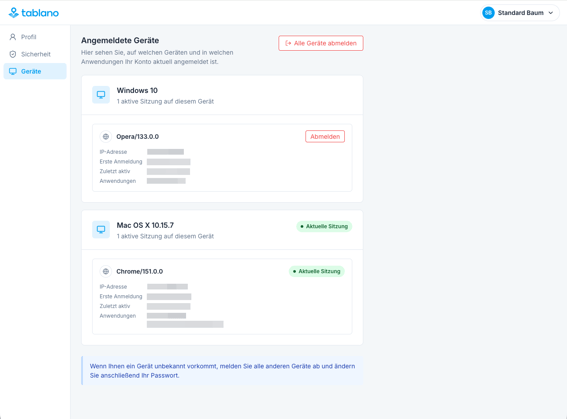The height and width of the screenshot is (419, 567).
Task: Switch to the Sicherheit section
Action: click(x=35, y=54)
